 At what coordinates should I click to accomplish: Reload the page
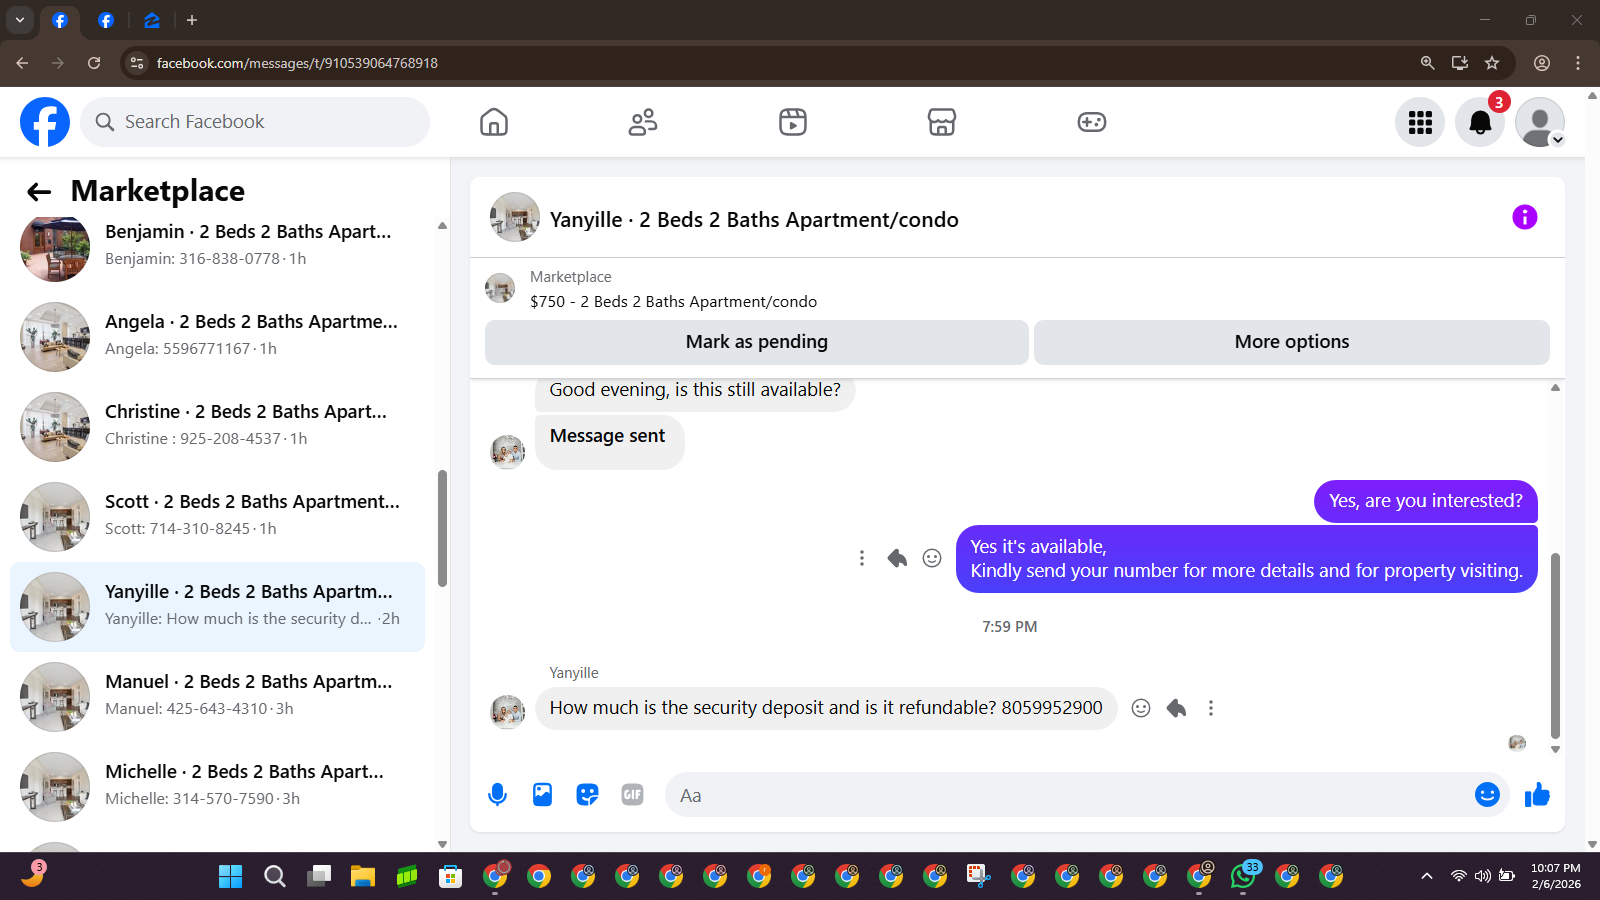click(x=94, y=63)
